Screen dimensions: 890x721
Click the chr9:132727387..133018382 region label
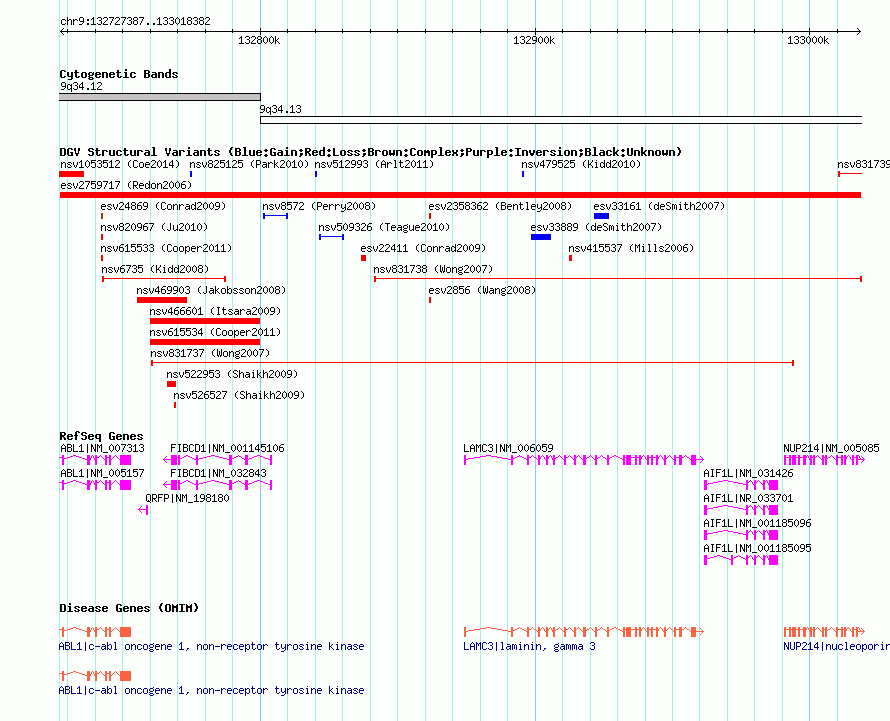point(135,21)
